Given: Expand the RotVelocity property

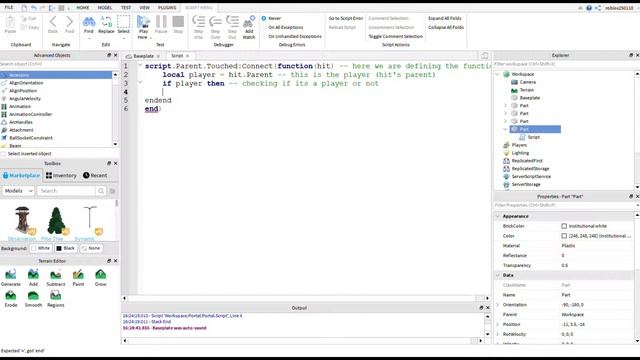Looking at the screenshot, I should (x=498, y=334).
